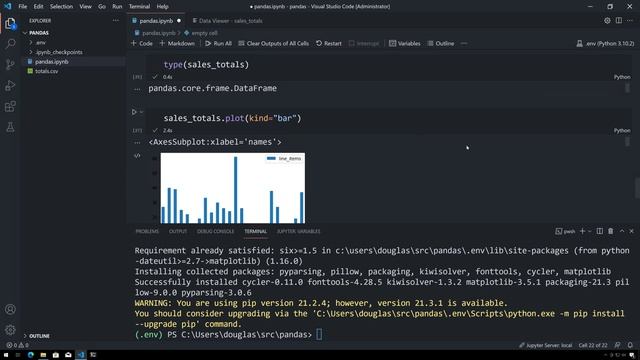Maximize the panel with the up chevron

coord(622,231)
